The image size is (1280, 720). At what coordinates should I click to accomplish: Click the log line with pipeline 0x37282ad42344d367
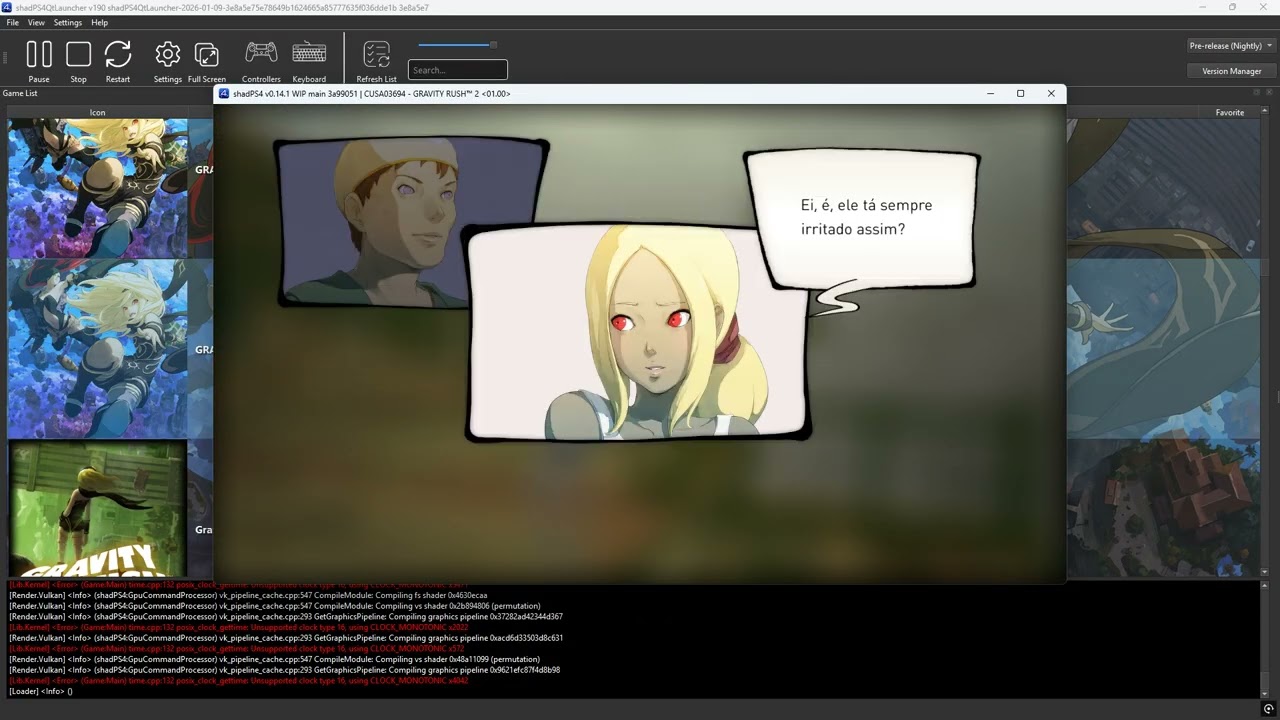click(286, 617)
